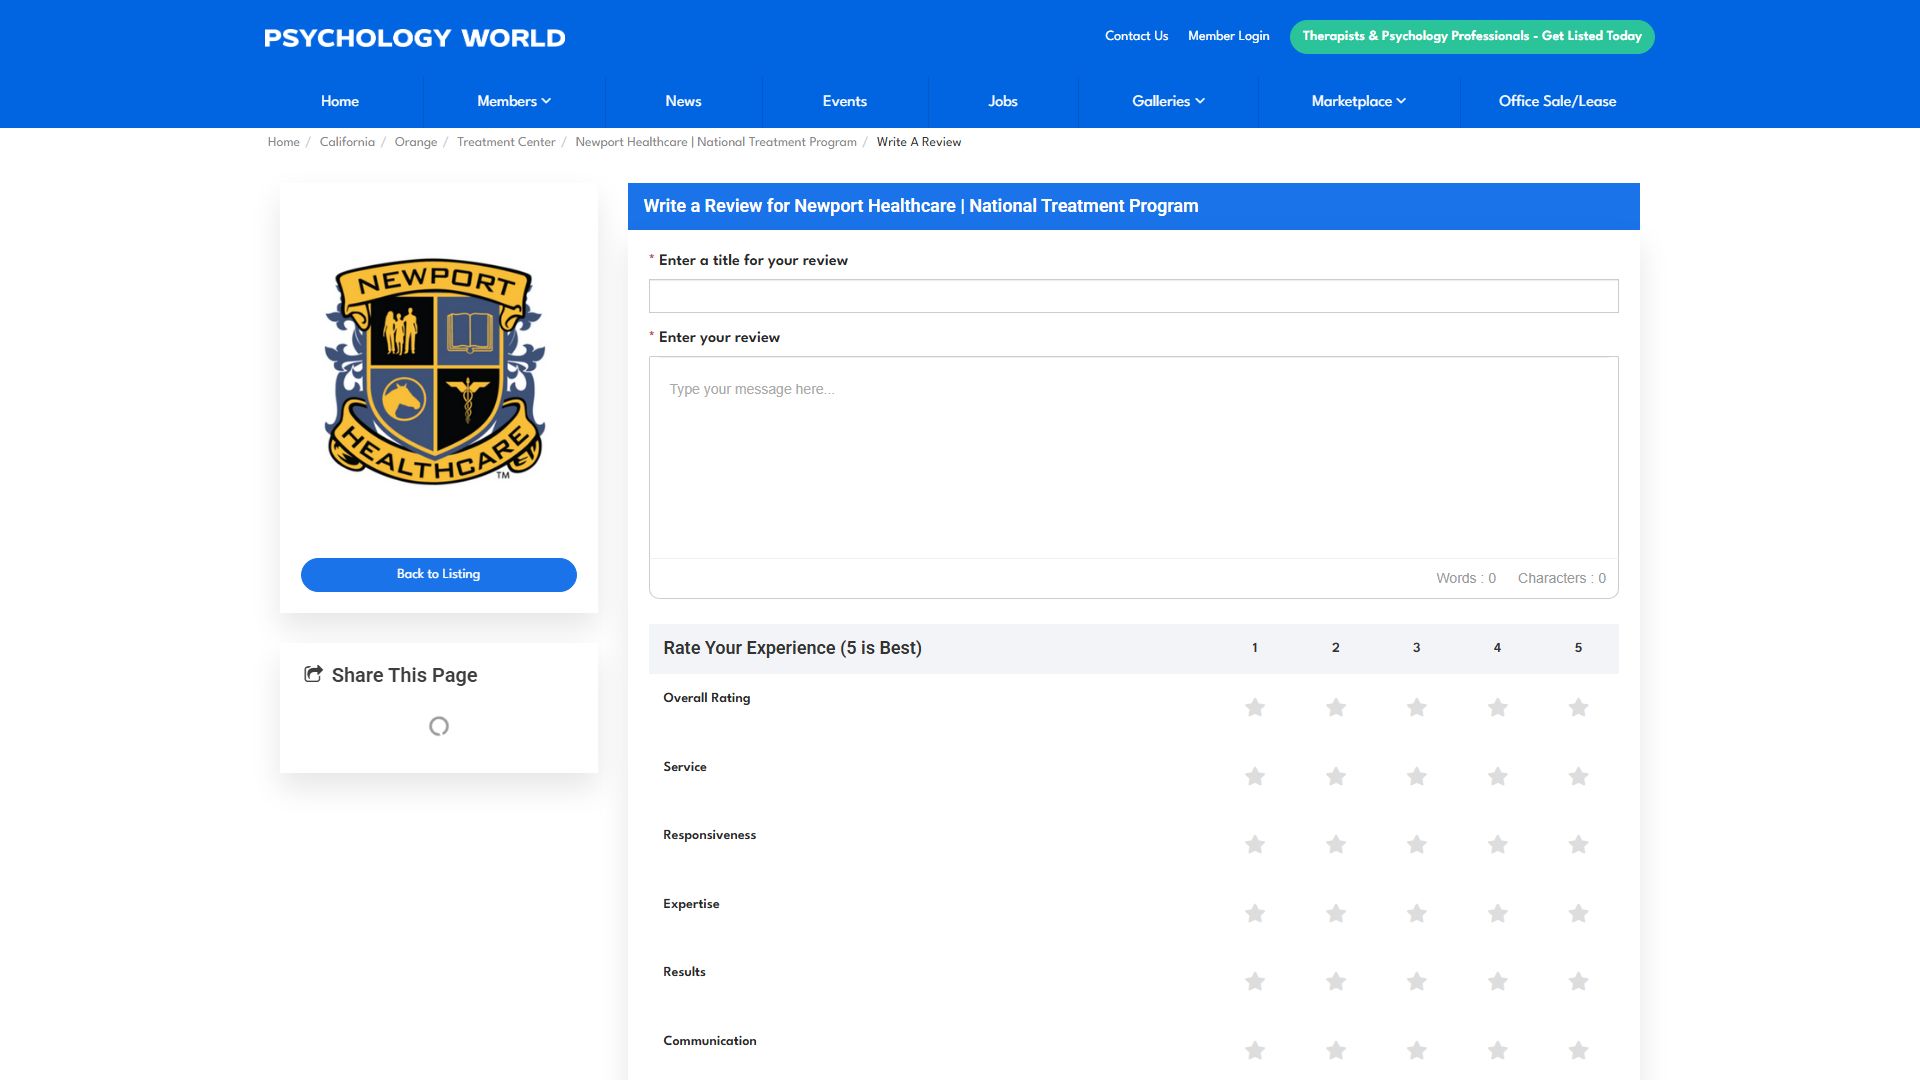Screen dimensions: 1920x1080
Task: Focus the review message text area
Action: [x=1133, y=458]
